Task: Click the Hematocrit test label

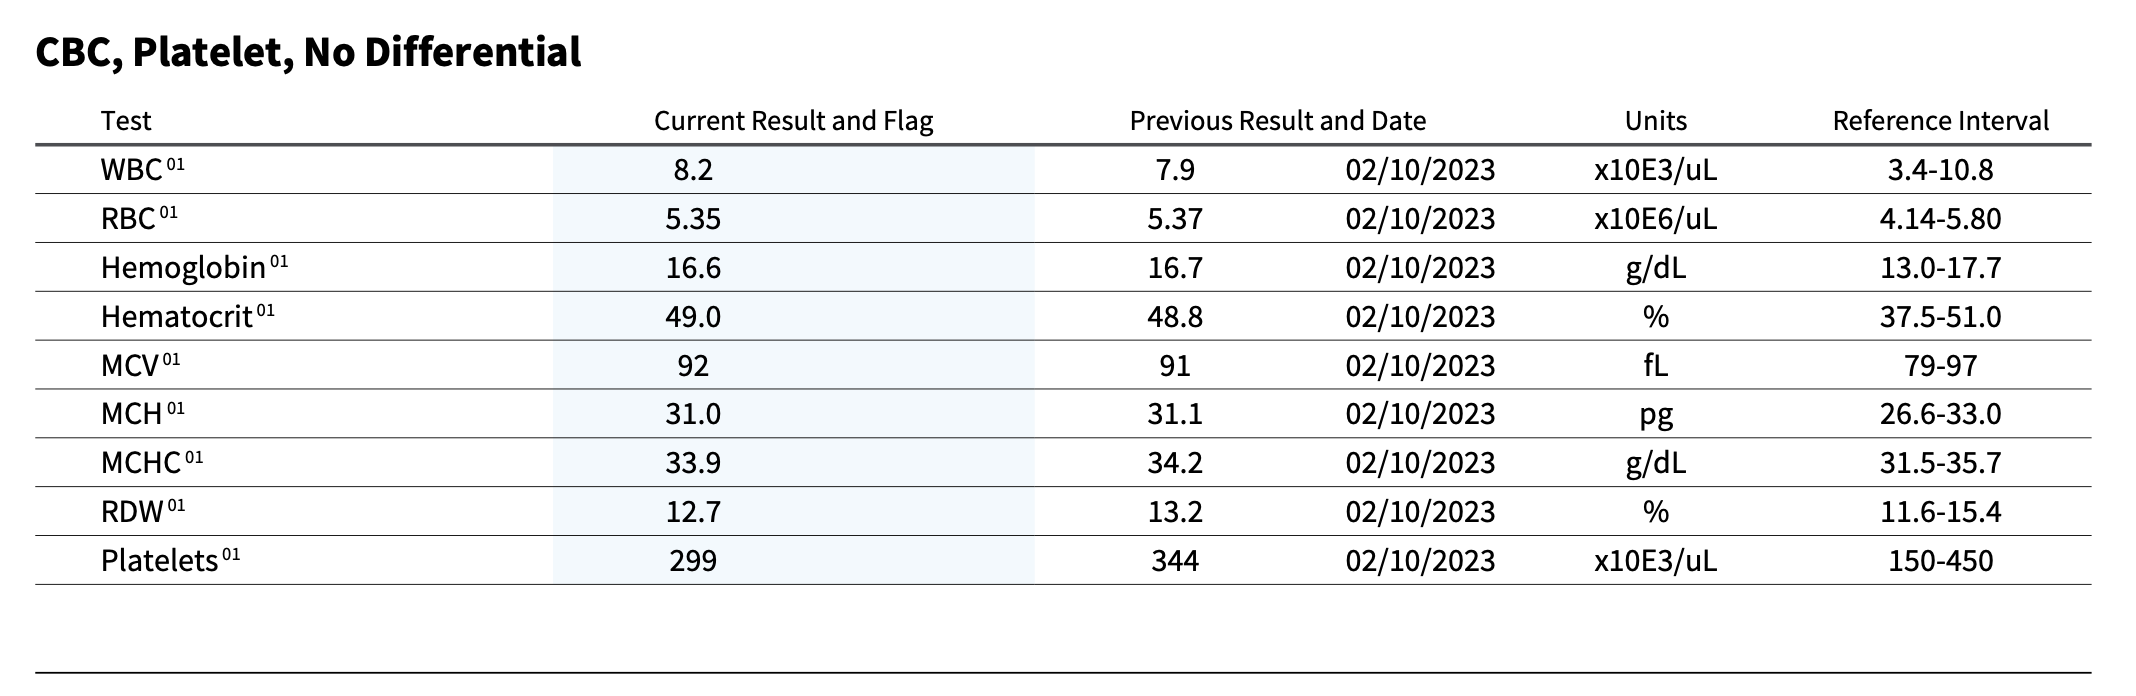Action: pos(176,317)
